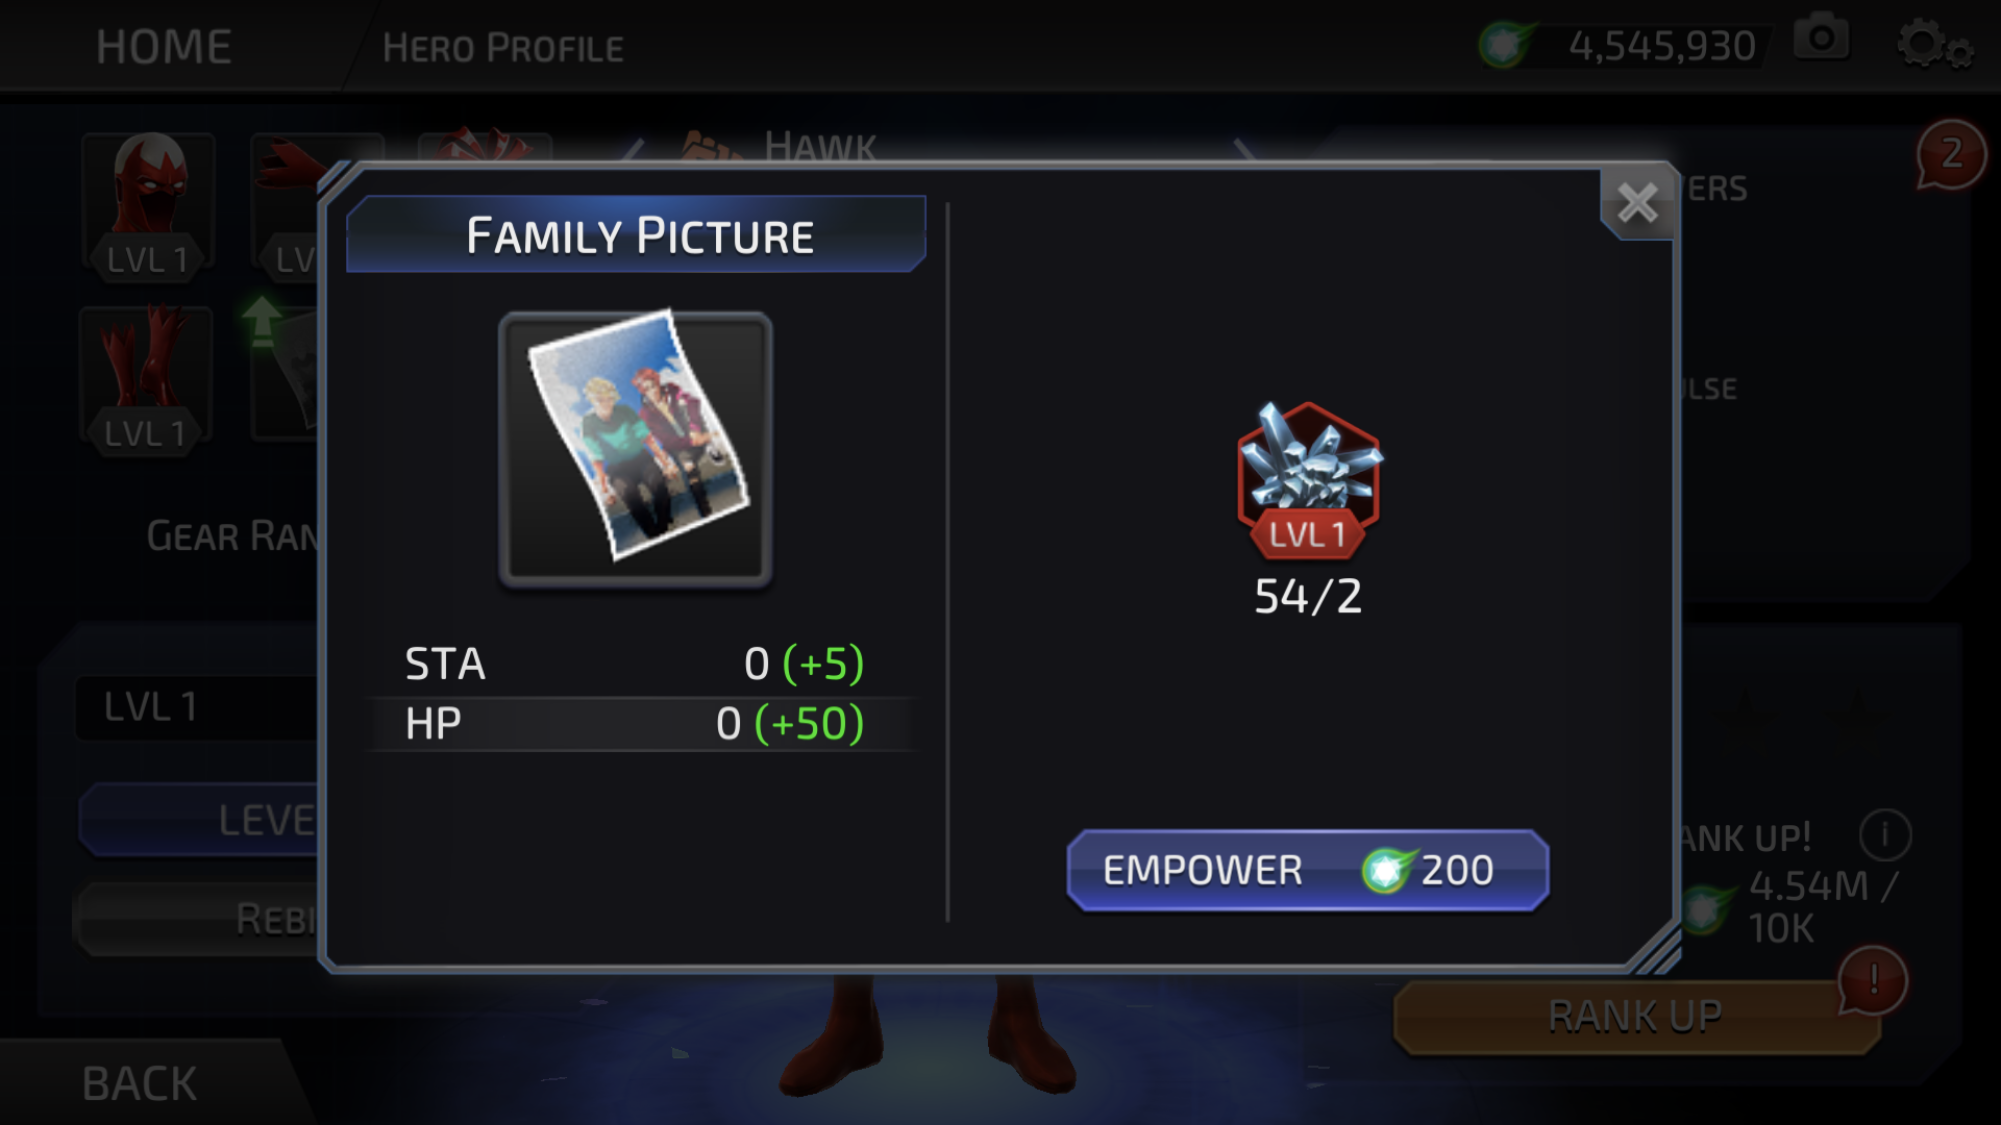Image resolution: width=2001 pixels, height=1125 pixels.
Task: Go to the Home tab
Action: (164, 47)
